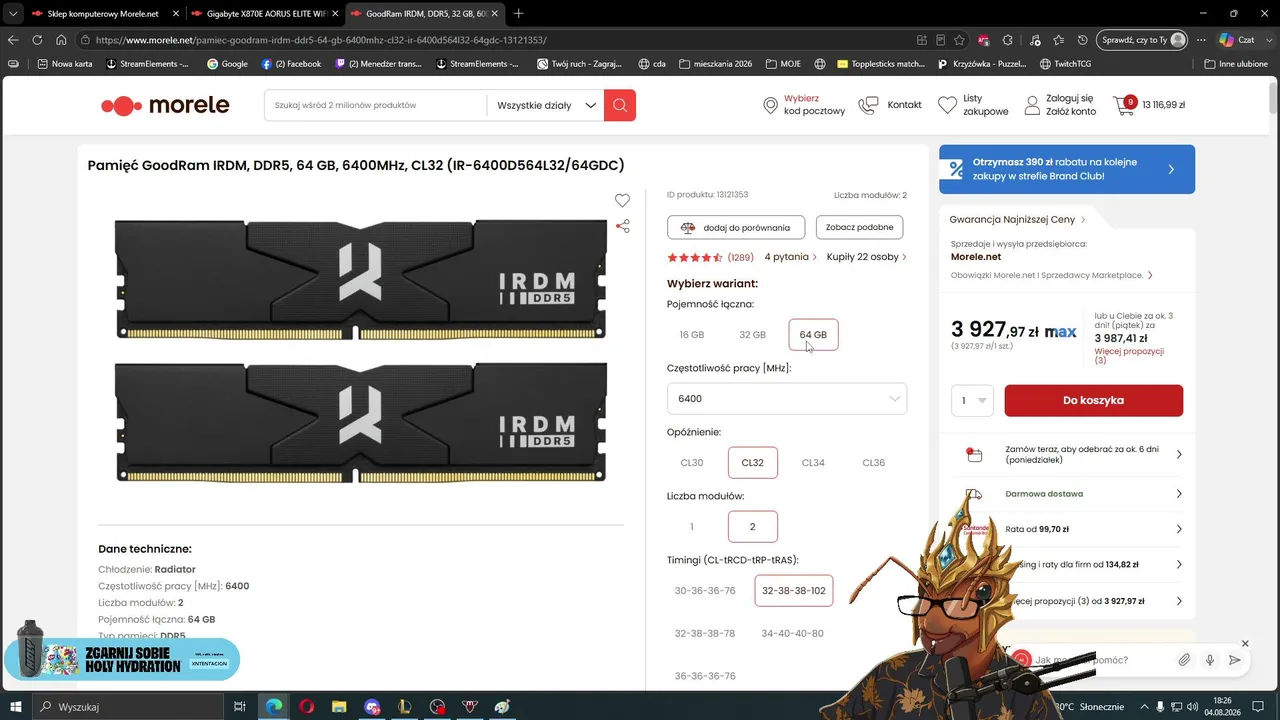Viewport: 1280px width, 720px height.
Task: Open the TwitchTCG bookmark
Action: tap(1065, 64)
